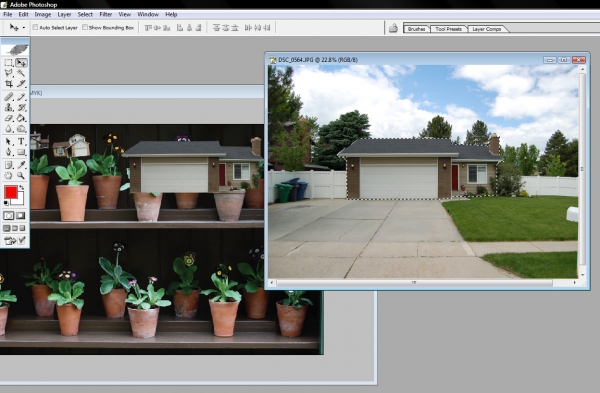Viewport: 600px width, 393px height.
Task: Select the Crop tool
Action: click(x=8, y=83)
